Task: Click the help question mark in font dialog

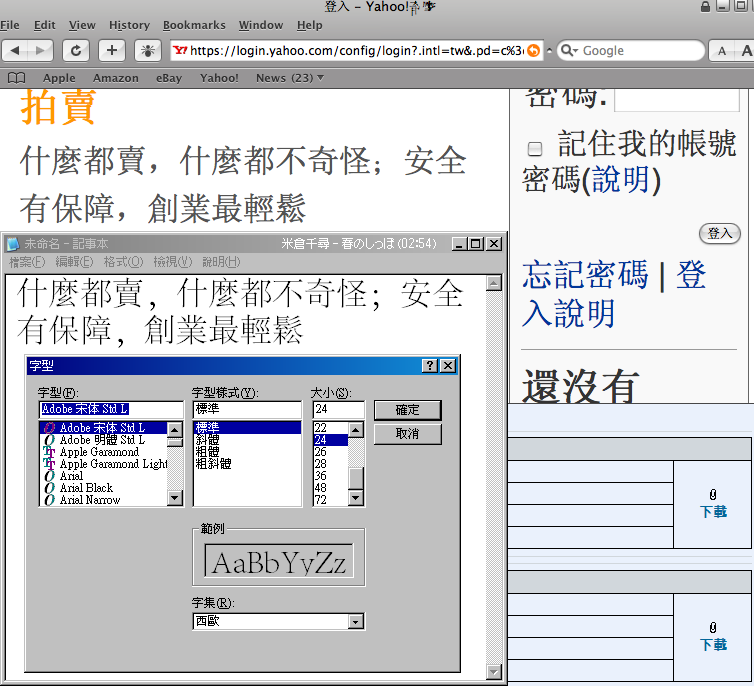Action: (x=430, y=366)
